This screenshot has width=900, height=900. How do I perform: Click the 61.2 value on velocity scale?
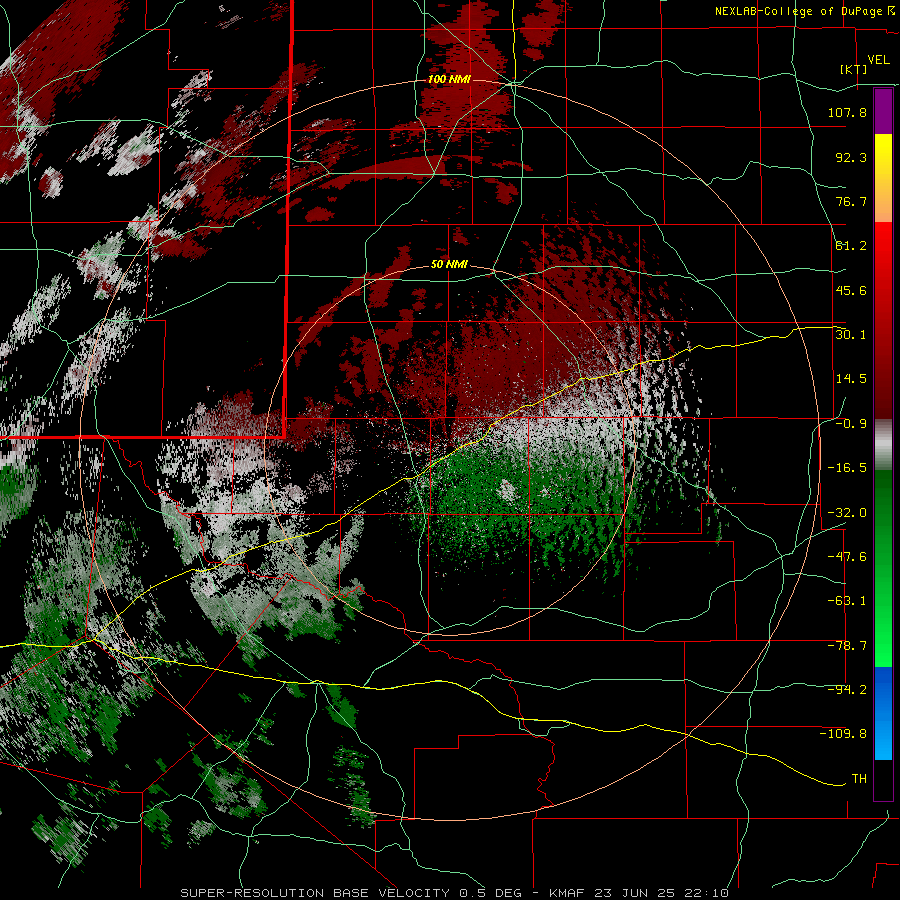851,246
